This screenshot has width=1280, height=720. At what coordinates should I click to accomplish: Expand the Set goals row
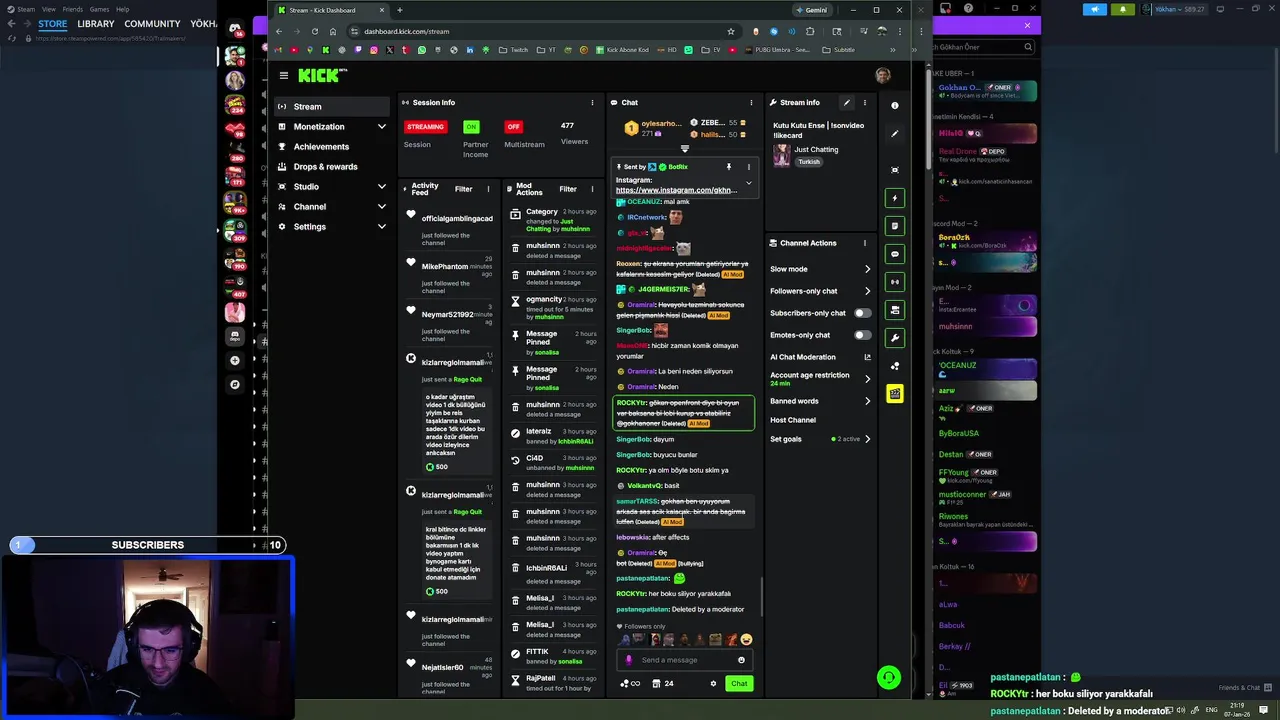pos(867,439)
